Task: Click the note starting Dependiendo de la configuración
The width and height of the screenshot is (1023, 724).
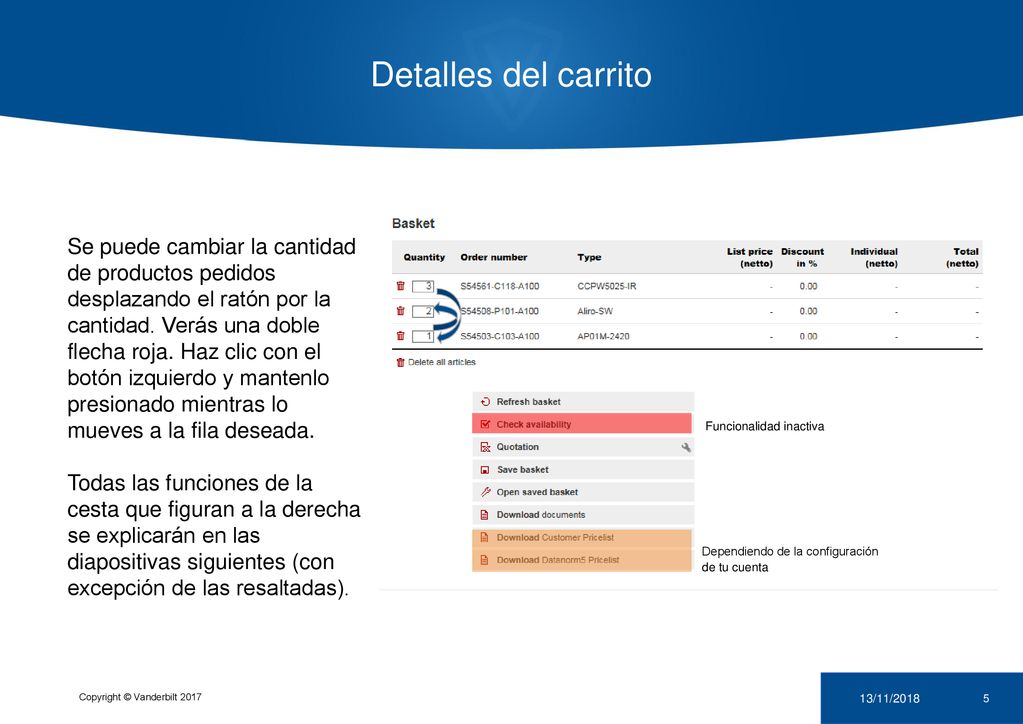Action: click(x=790, y=559)
